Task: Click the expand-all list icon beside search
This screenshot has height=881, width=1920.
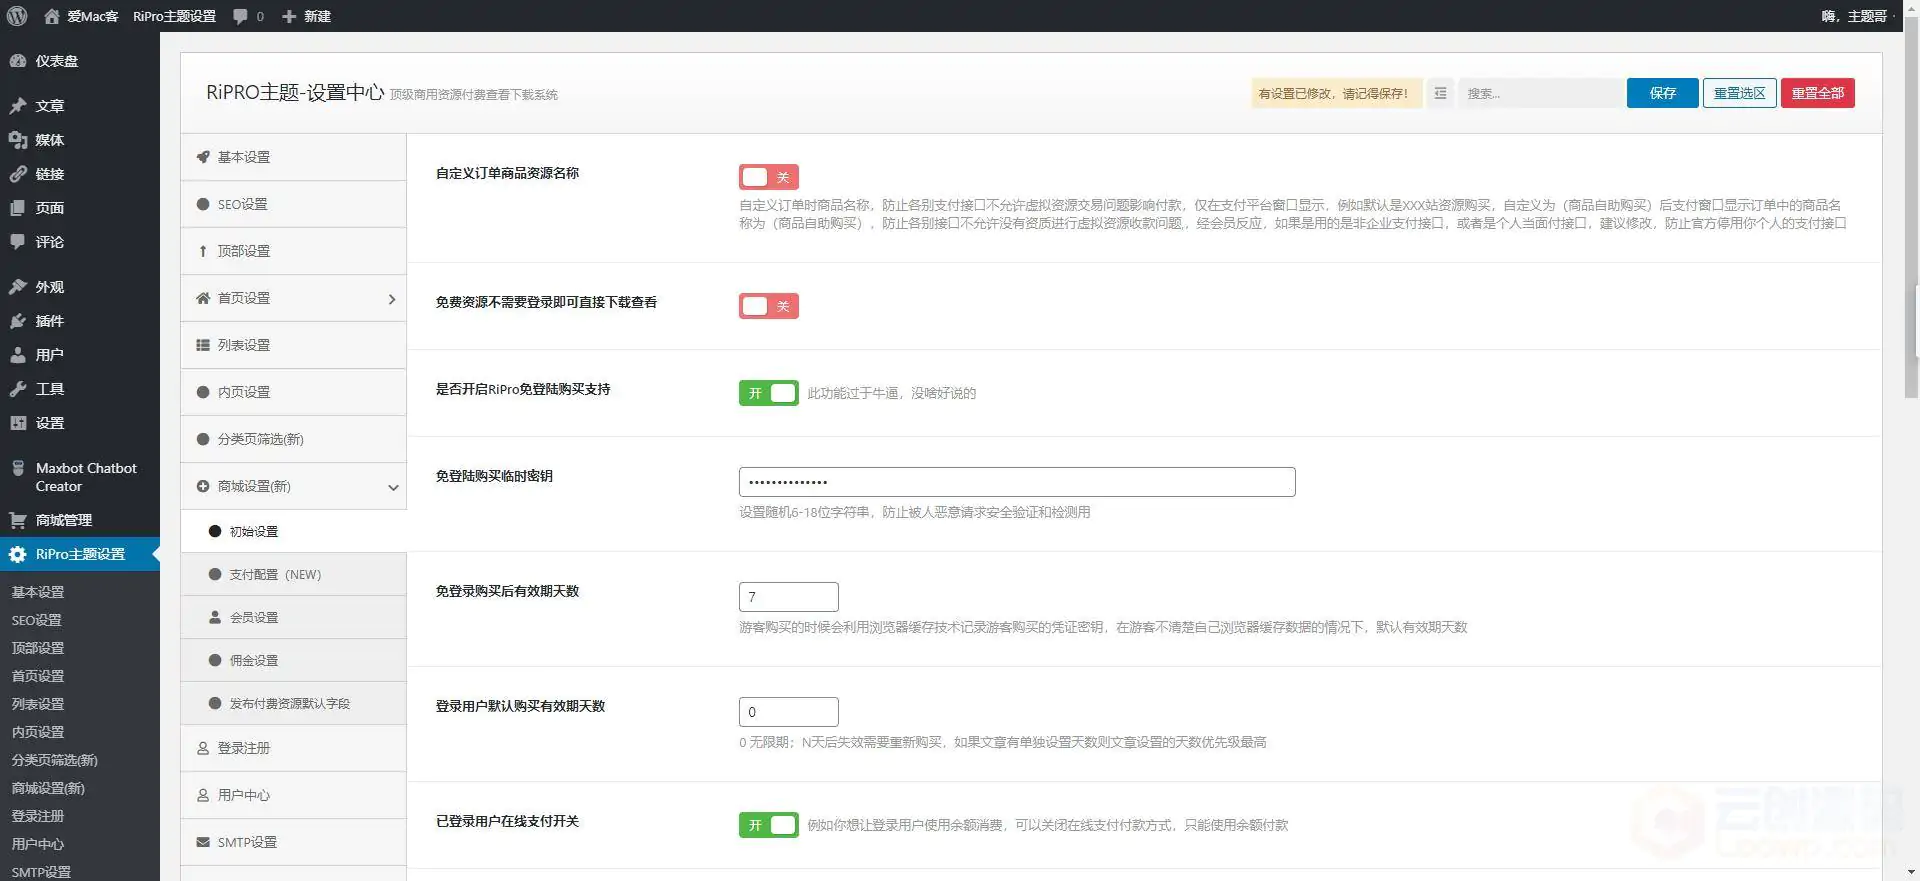Action: click(x=1440, y=93)
